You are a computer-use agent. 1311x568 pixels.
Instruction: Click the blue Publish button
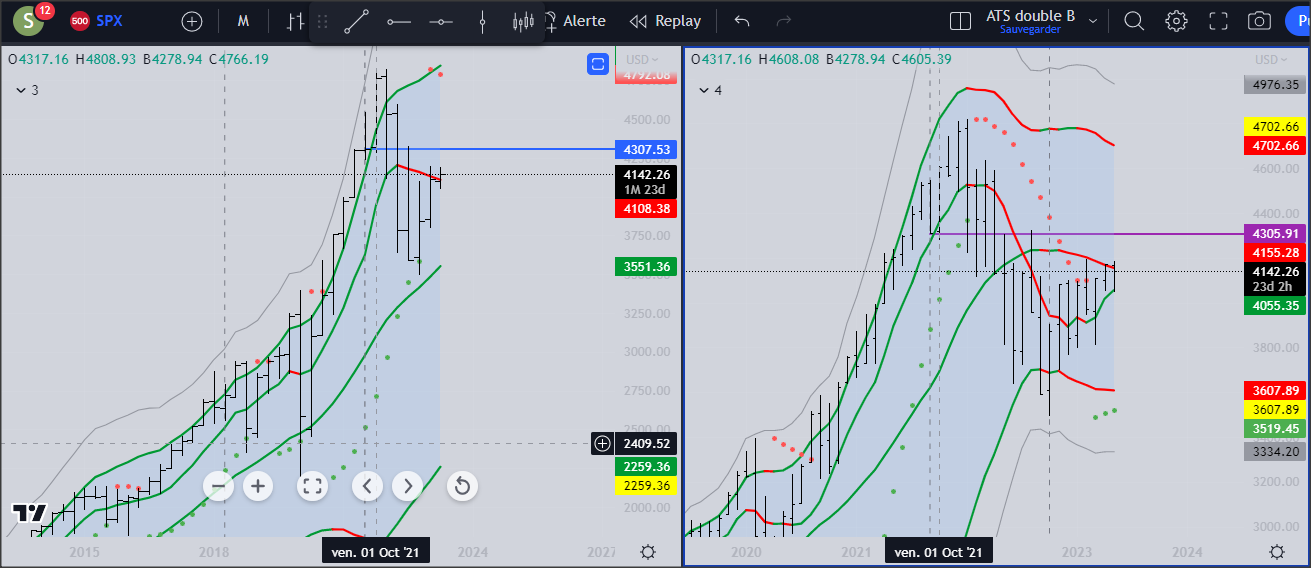[1298, 21]
